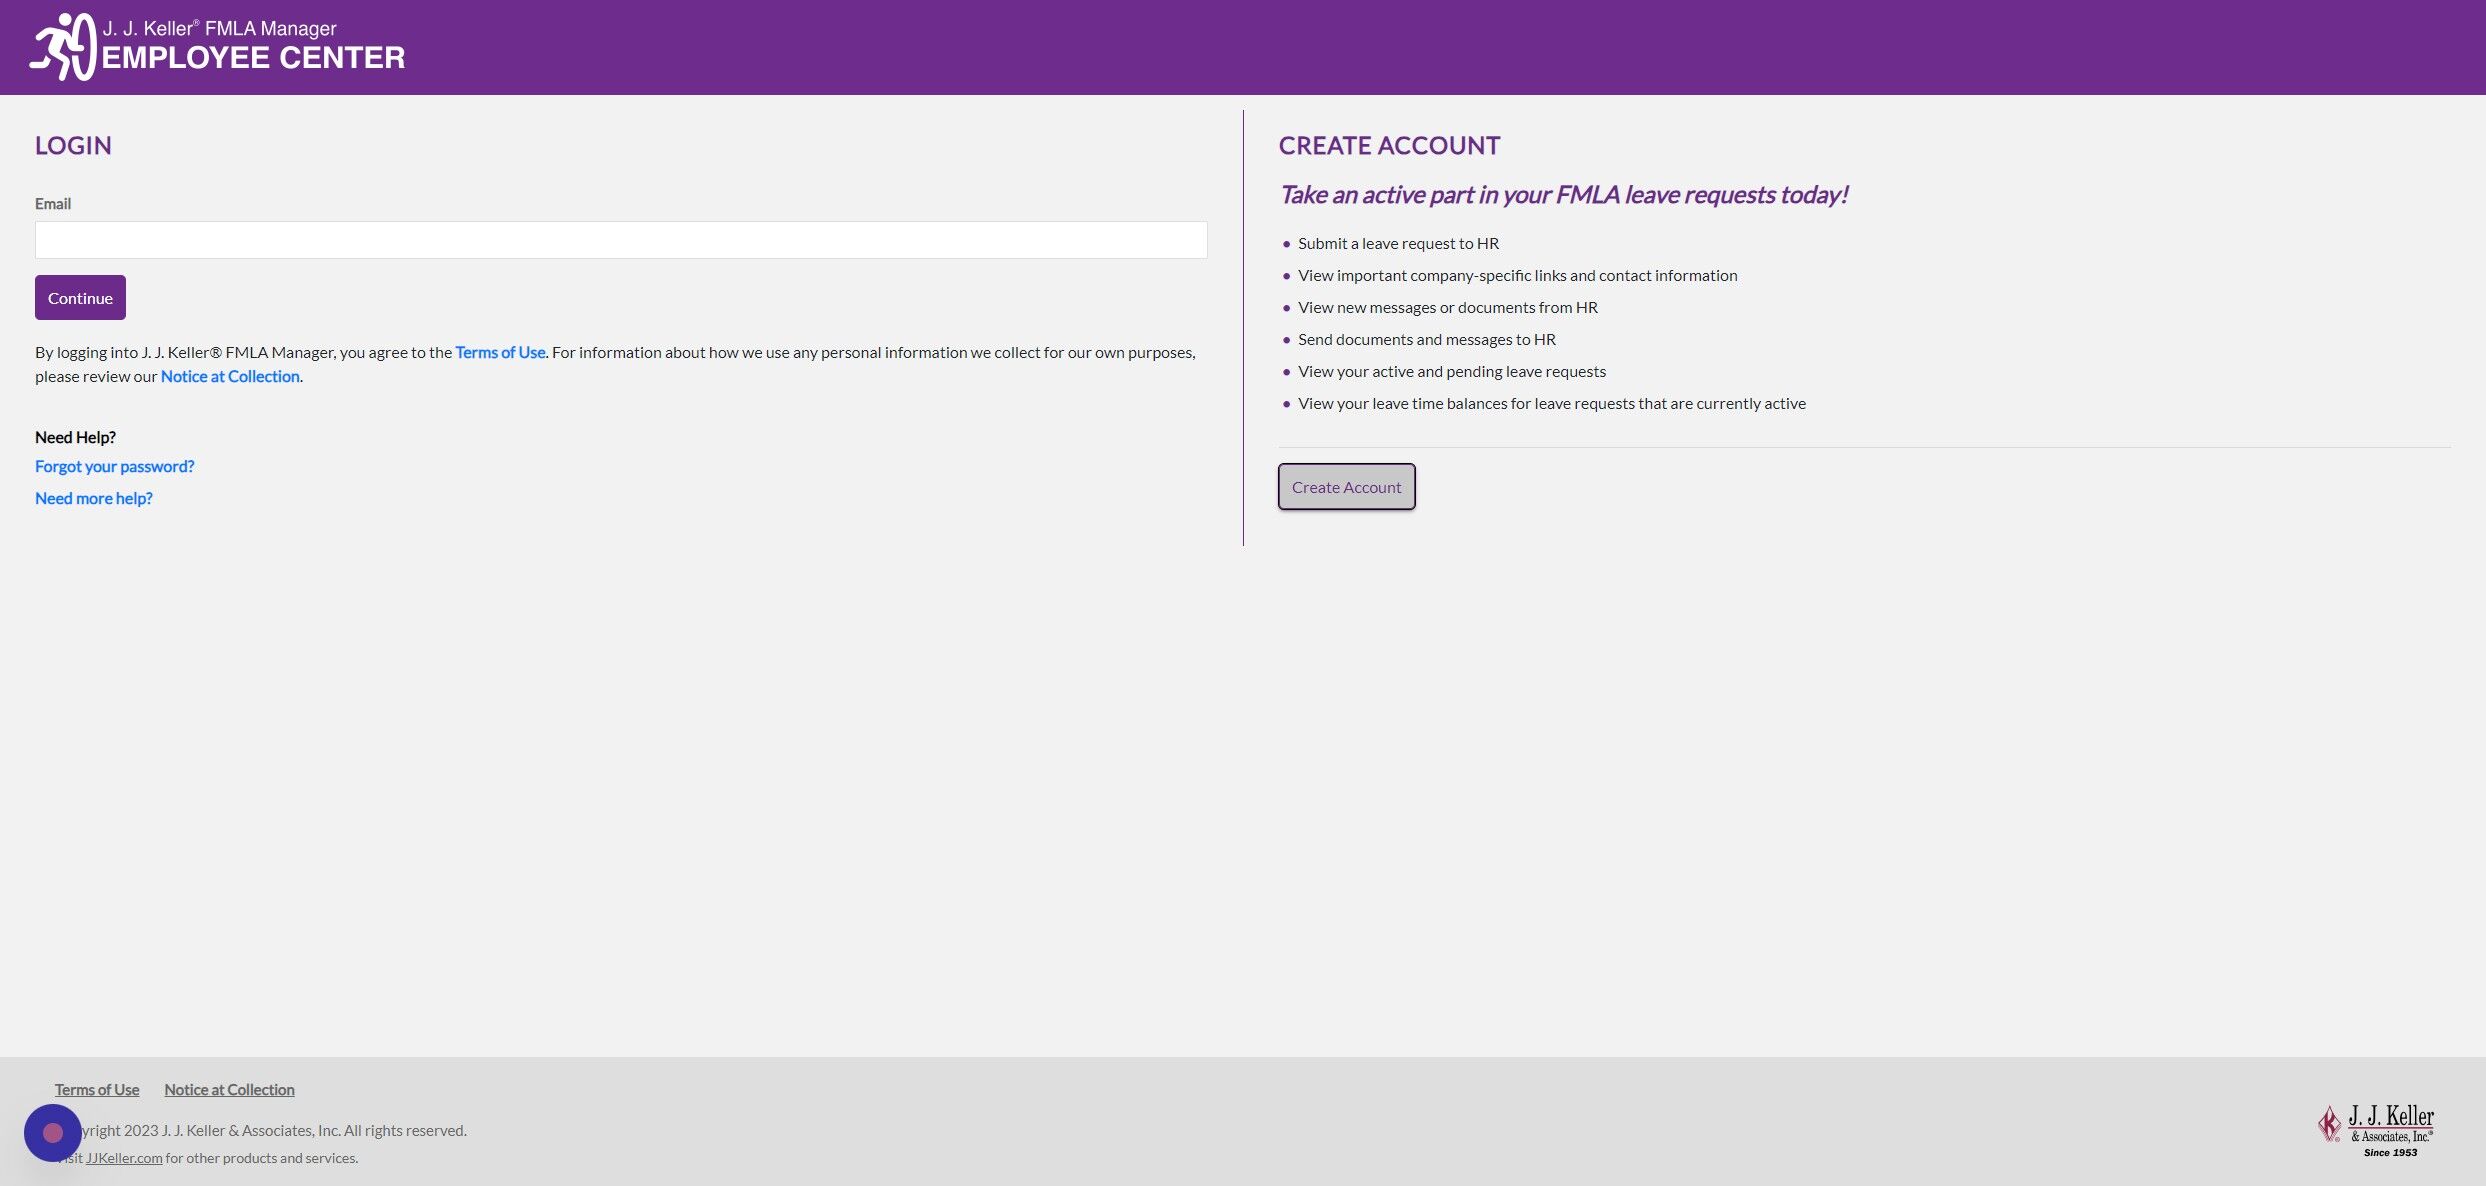Open the footer Notice at Collection link
Viewport: 2486px width, 1186px height.
(229, 1089)
